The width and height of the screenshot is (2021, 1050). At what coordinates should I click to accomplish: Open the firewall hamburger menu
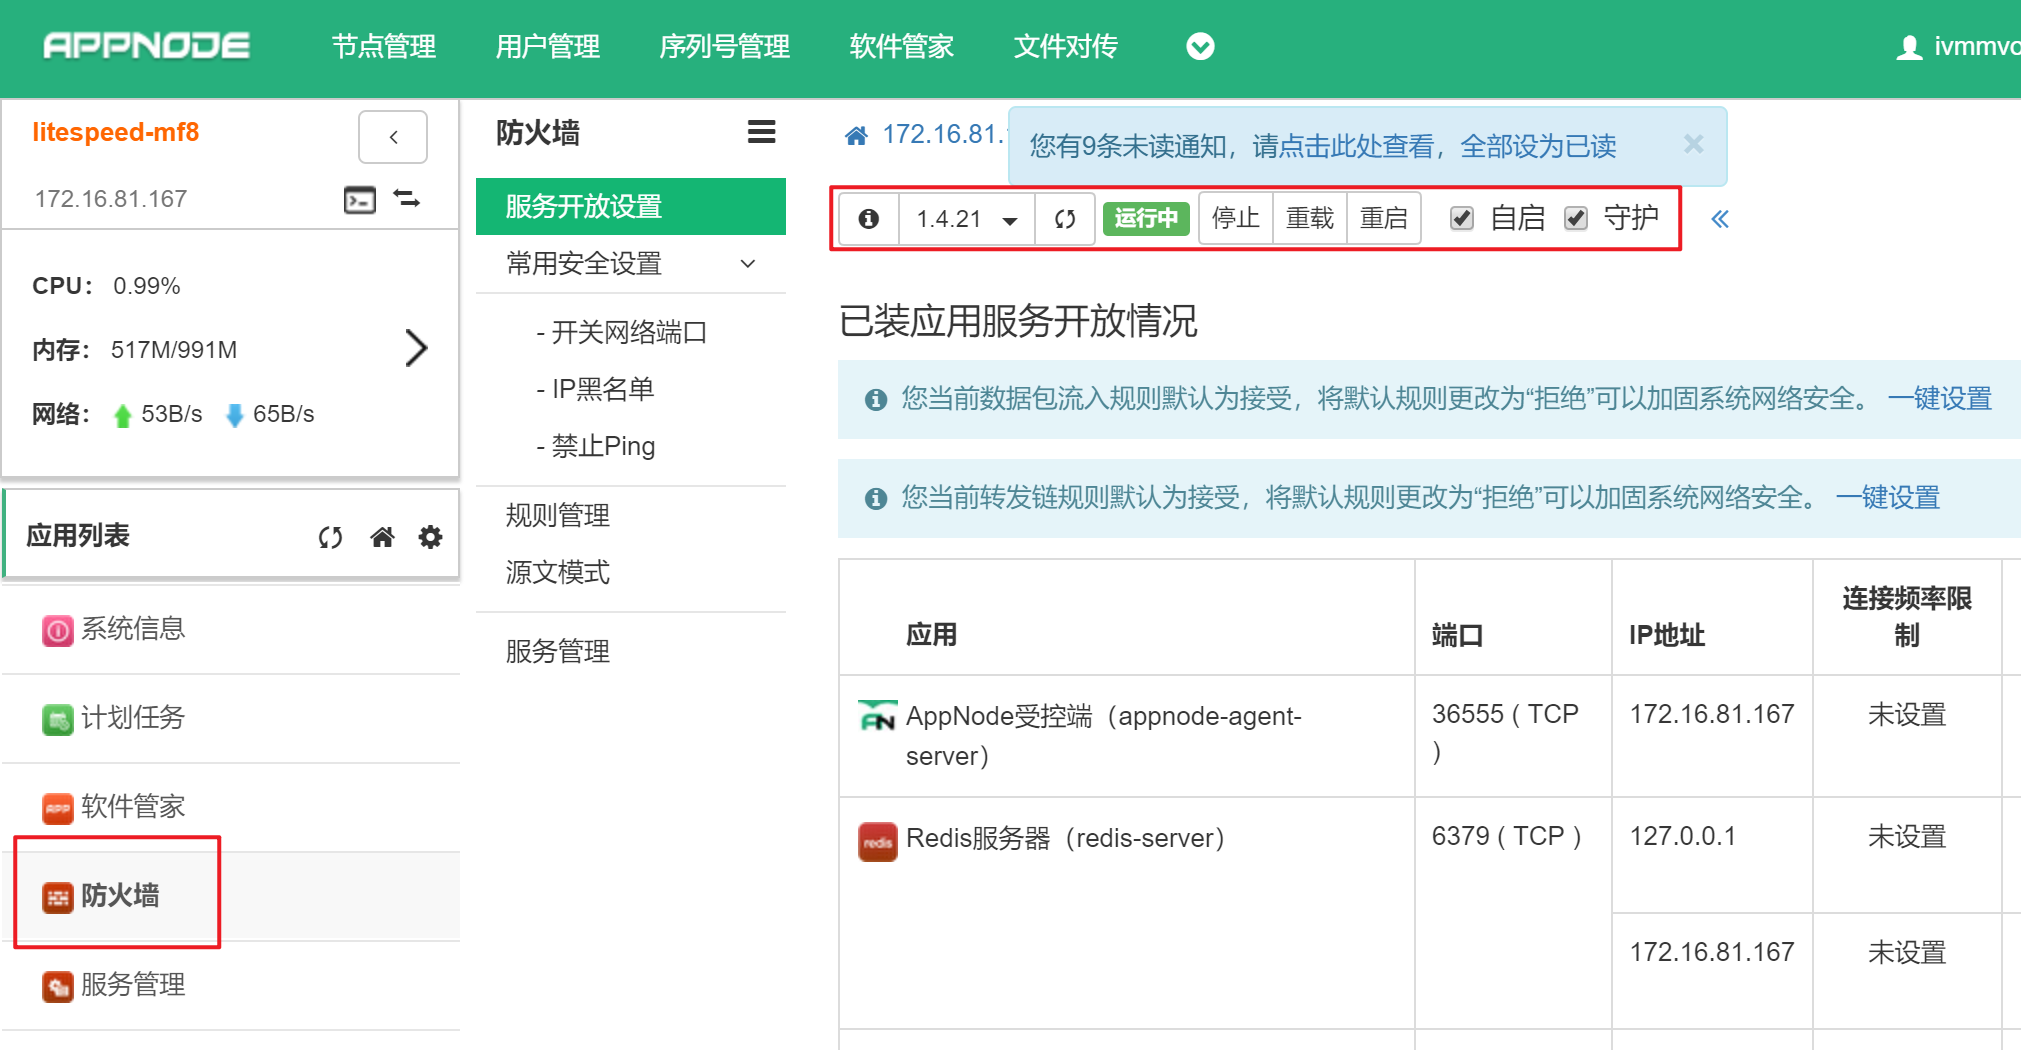point(761,132)
